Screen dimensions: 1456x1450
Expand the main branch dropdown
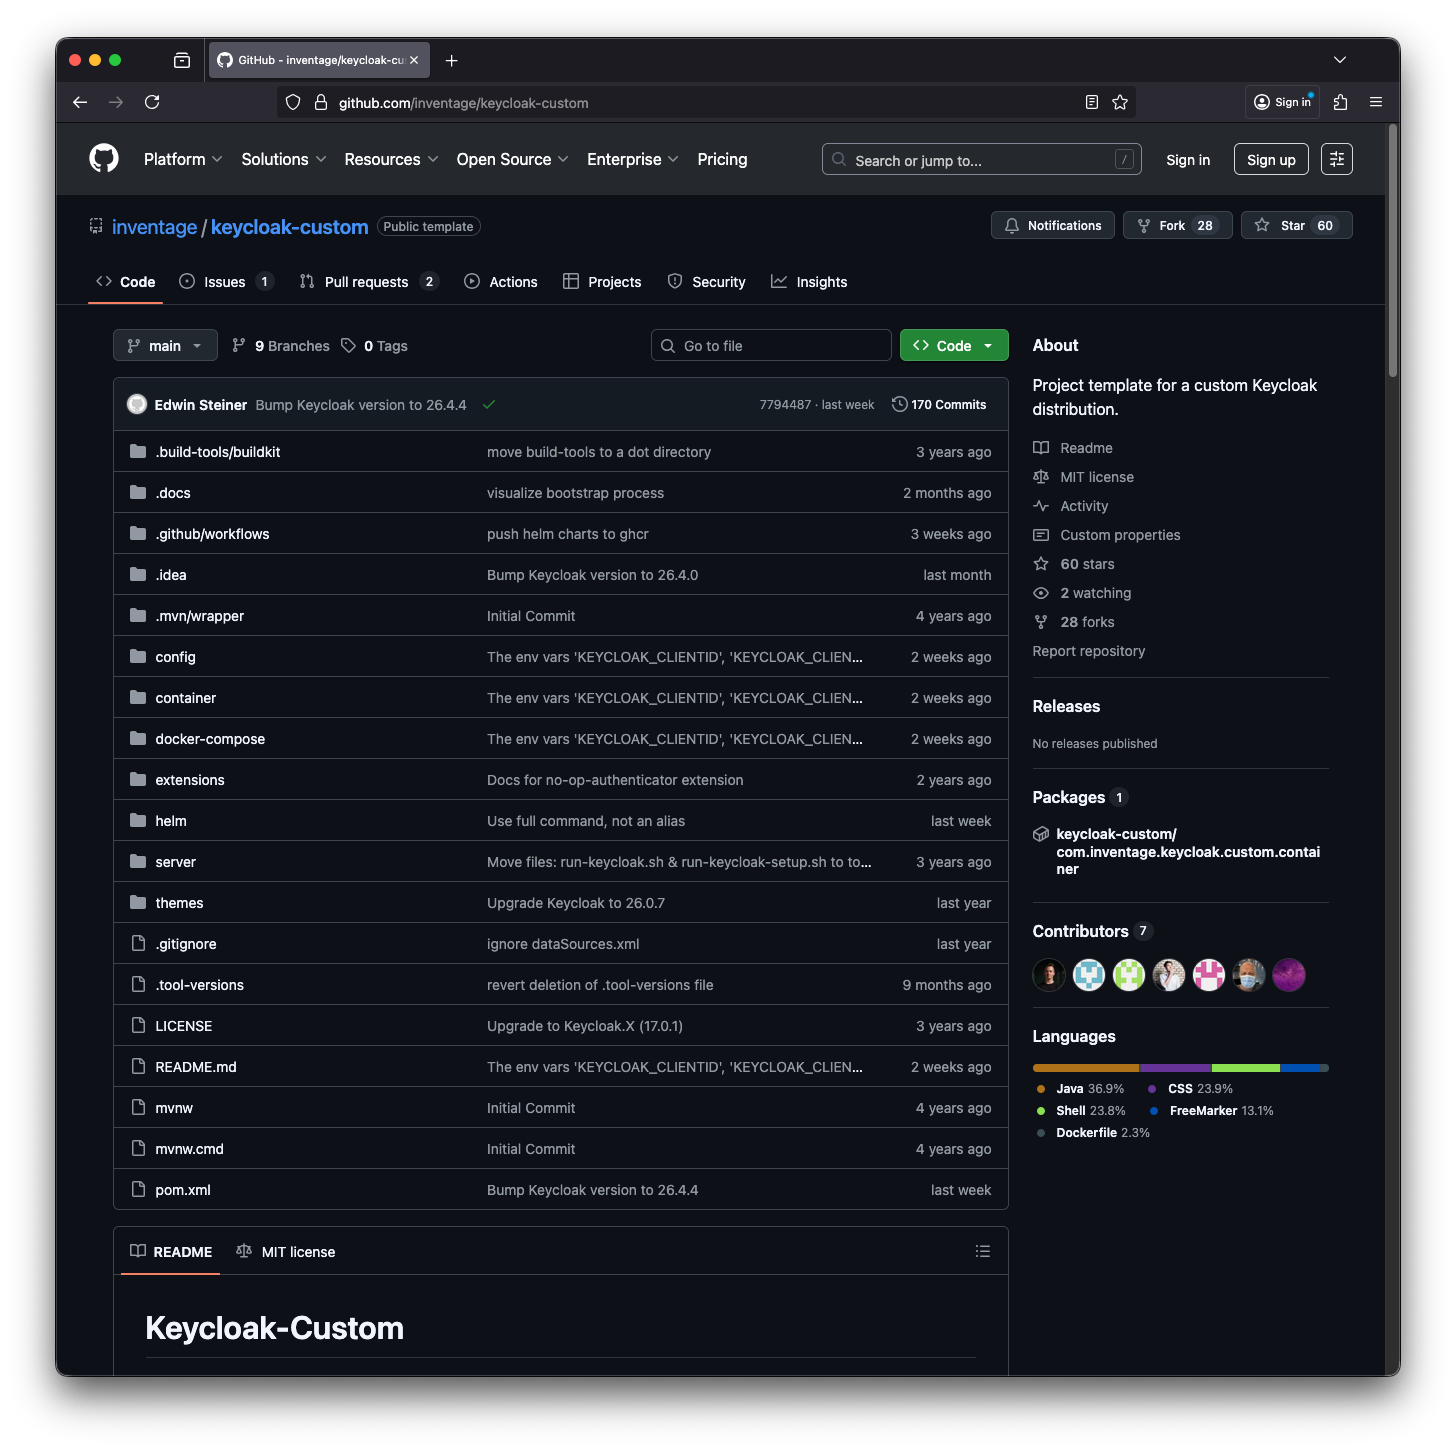(164, 345)
